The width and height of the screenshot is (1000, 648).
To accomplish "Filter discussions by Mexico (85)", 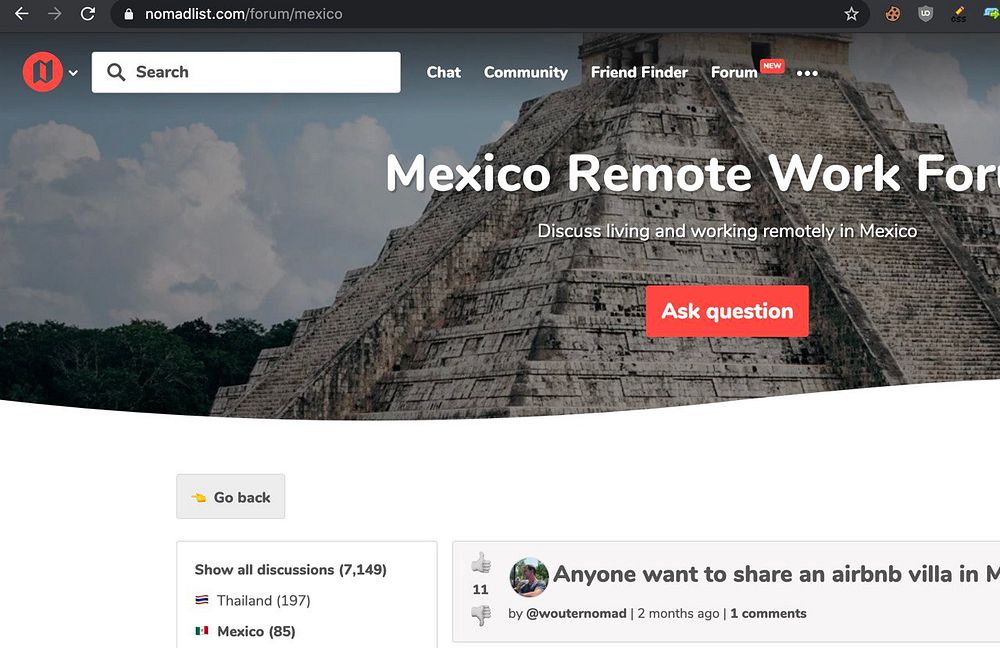I will click(x=246, y=631).
